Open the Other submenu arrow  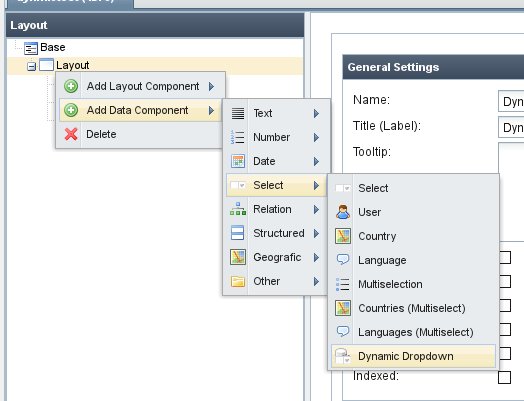[x=316, y=281]
